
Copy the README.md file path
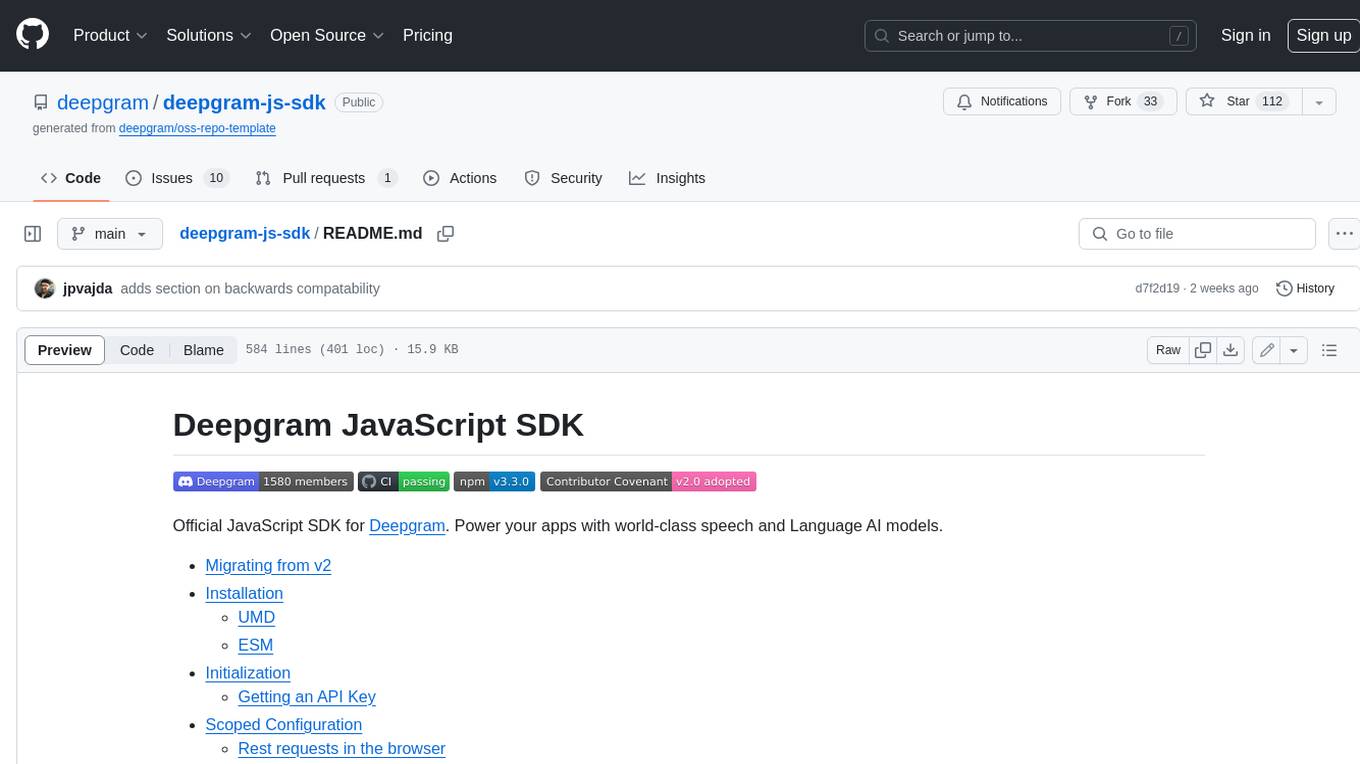pos(446,234)
